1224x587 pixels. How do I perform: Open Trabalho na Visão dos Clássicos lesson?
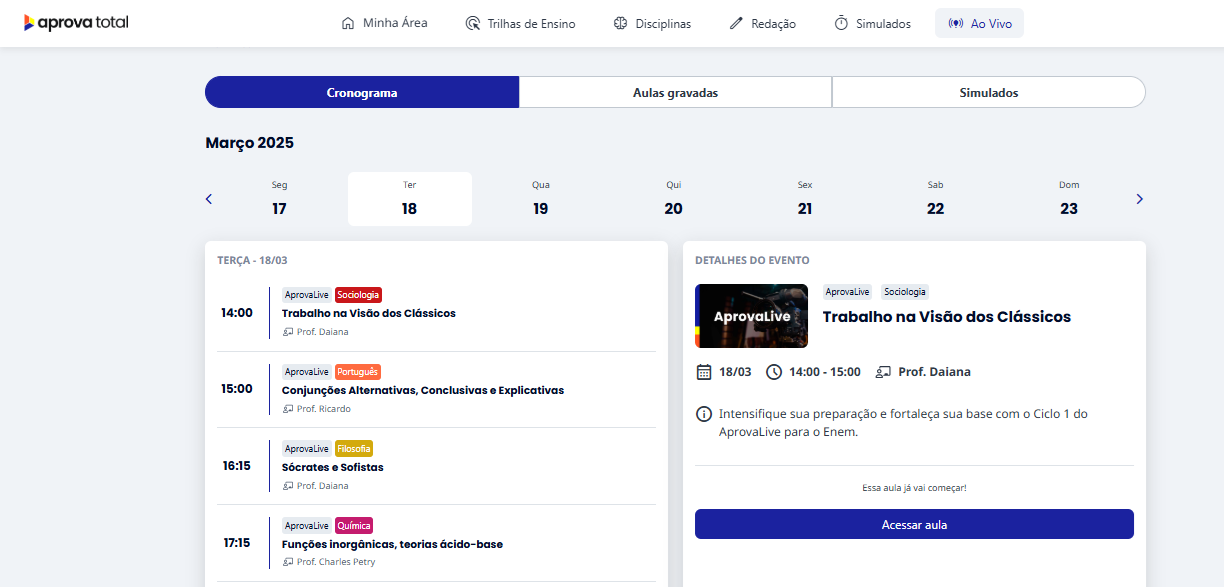point(368,313)
